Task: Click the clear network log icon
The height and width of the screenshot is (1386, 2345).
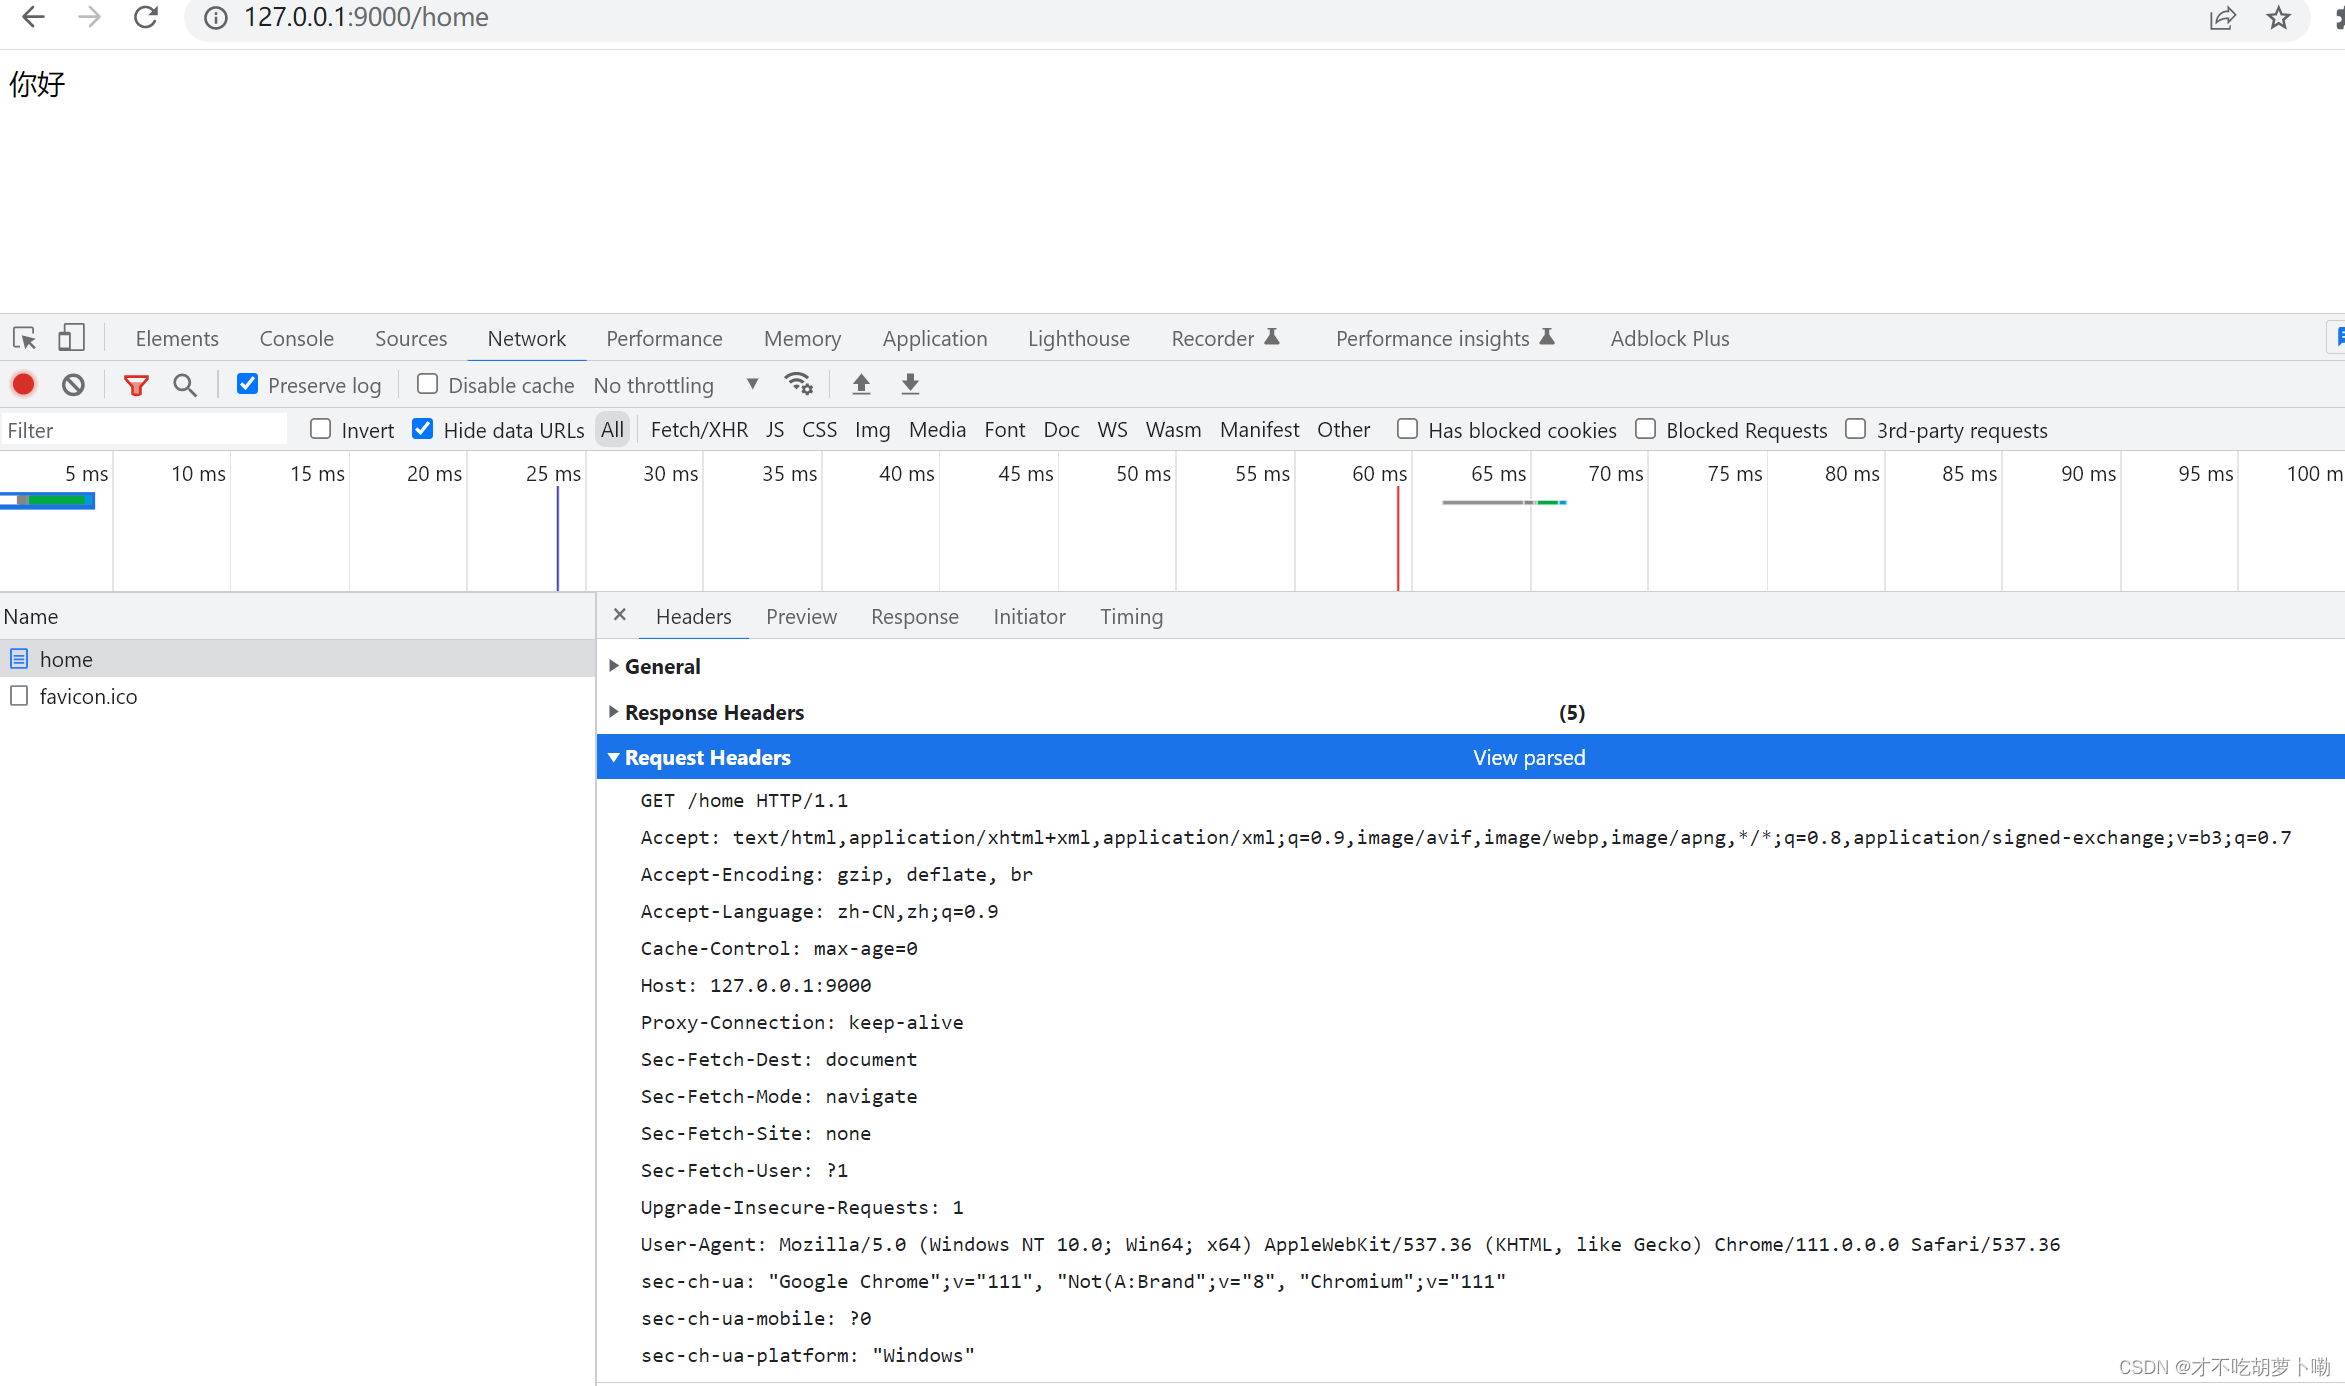Action: [73, 385]
